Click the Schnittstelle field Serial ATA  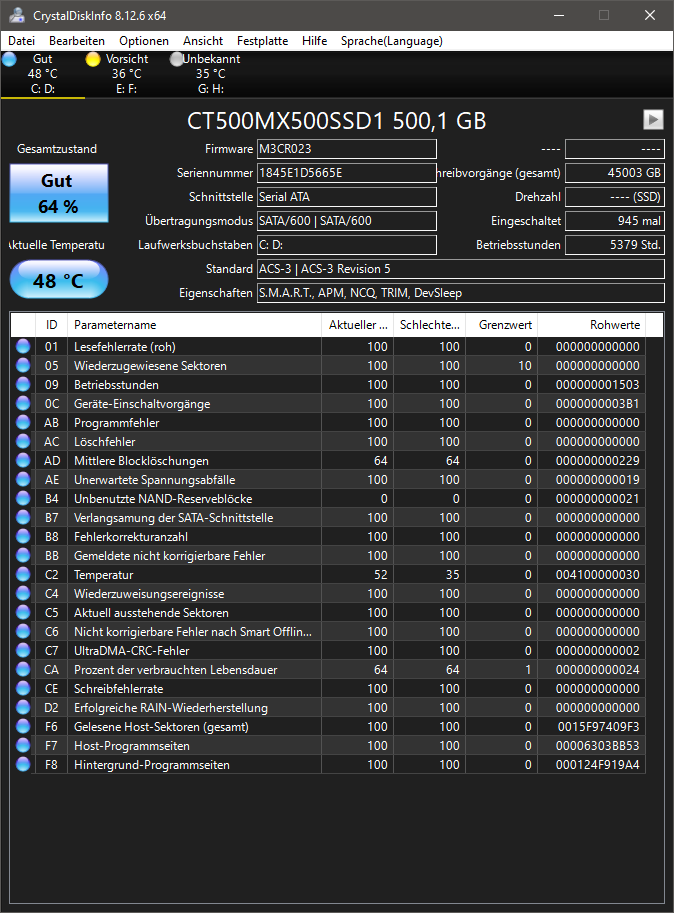pyautogui.click(x=347, y=197)
